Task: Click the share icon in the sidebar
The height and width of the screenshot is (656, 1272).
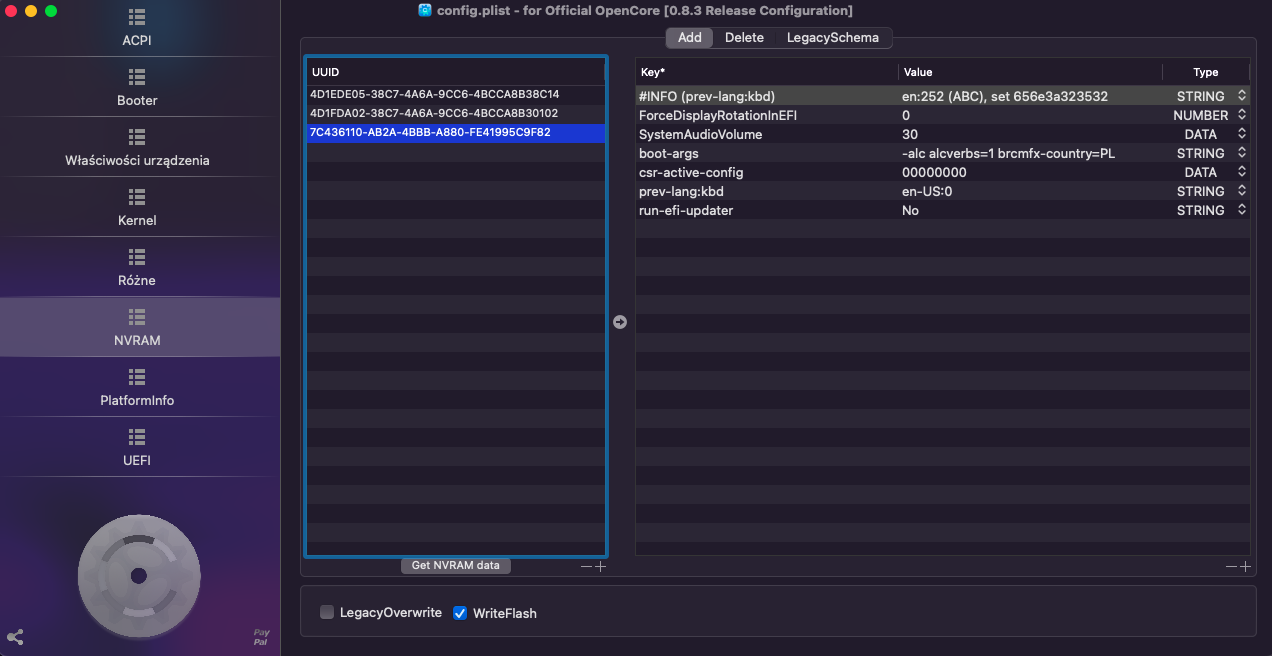Action: click(15, 637)
